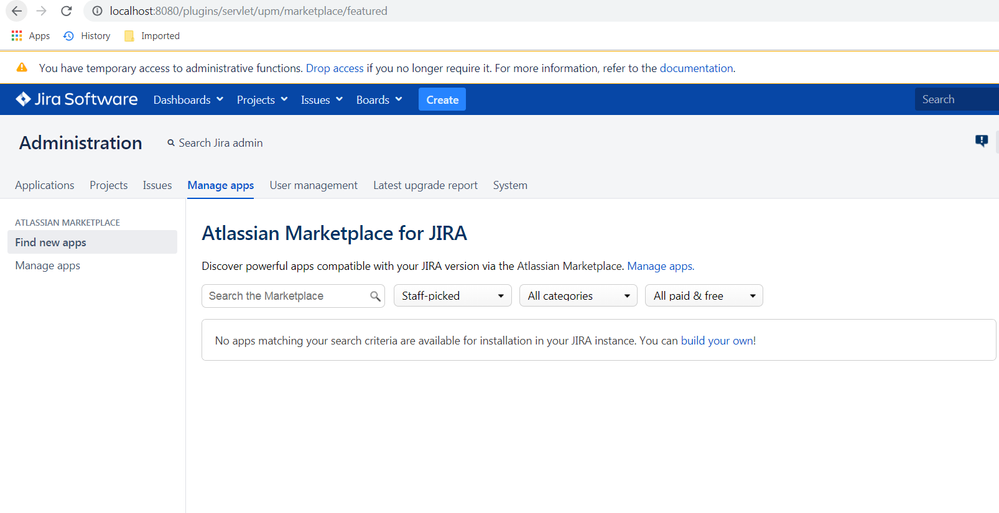Switch to the Applications admin tab
This screenshot has height=513, width=999.
tap(45, 185)
